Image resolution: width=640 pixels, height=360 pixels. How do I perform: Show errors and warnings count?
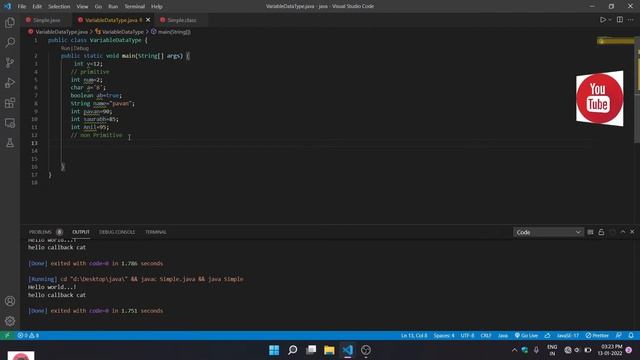28,335
